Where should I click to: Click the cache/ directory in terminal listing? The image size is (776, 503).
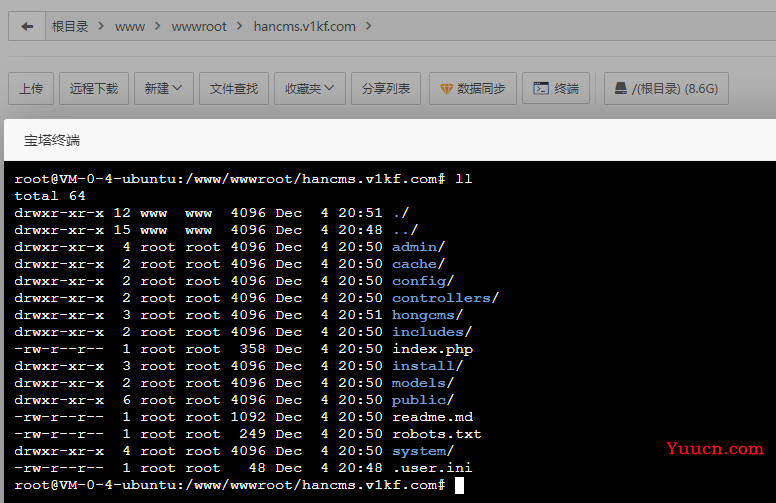click(419, 264)
